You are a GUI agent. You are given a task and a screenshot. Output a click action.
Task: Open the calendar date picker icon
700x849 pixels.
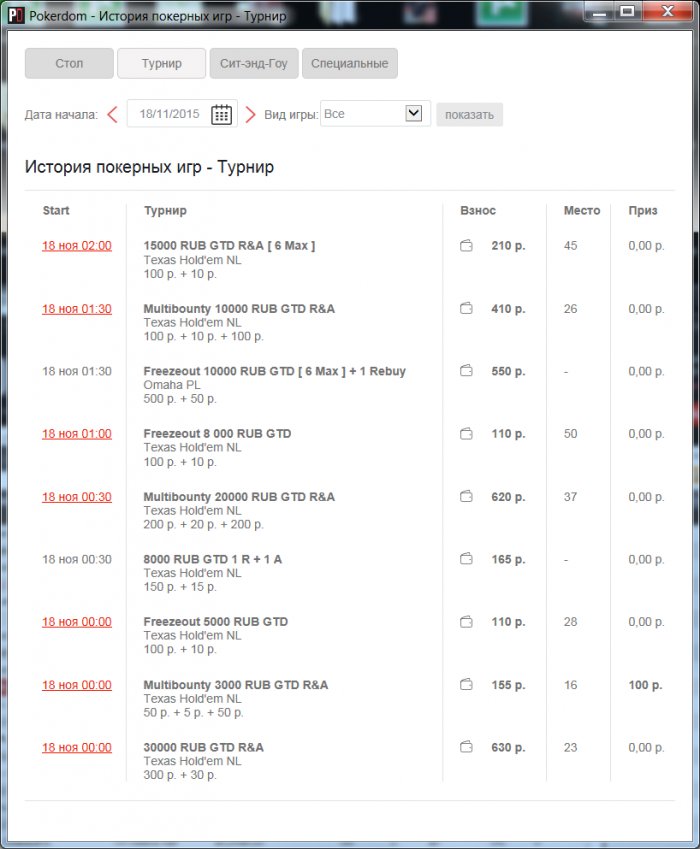click(221, 114)
